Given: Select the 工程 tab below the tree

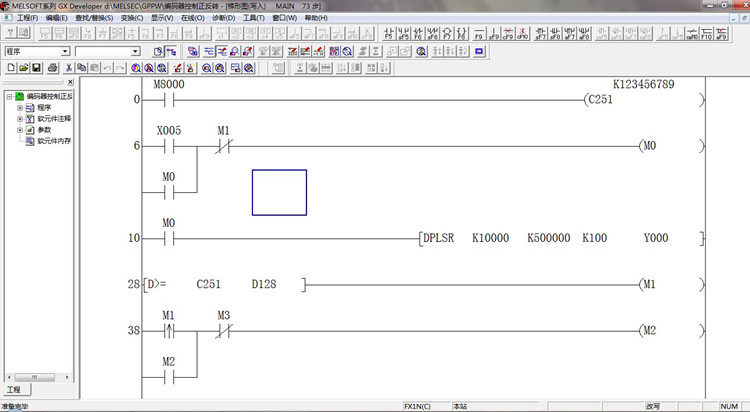Looking at the screenshot, I should (x=14, y=390).
